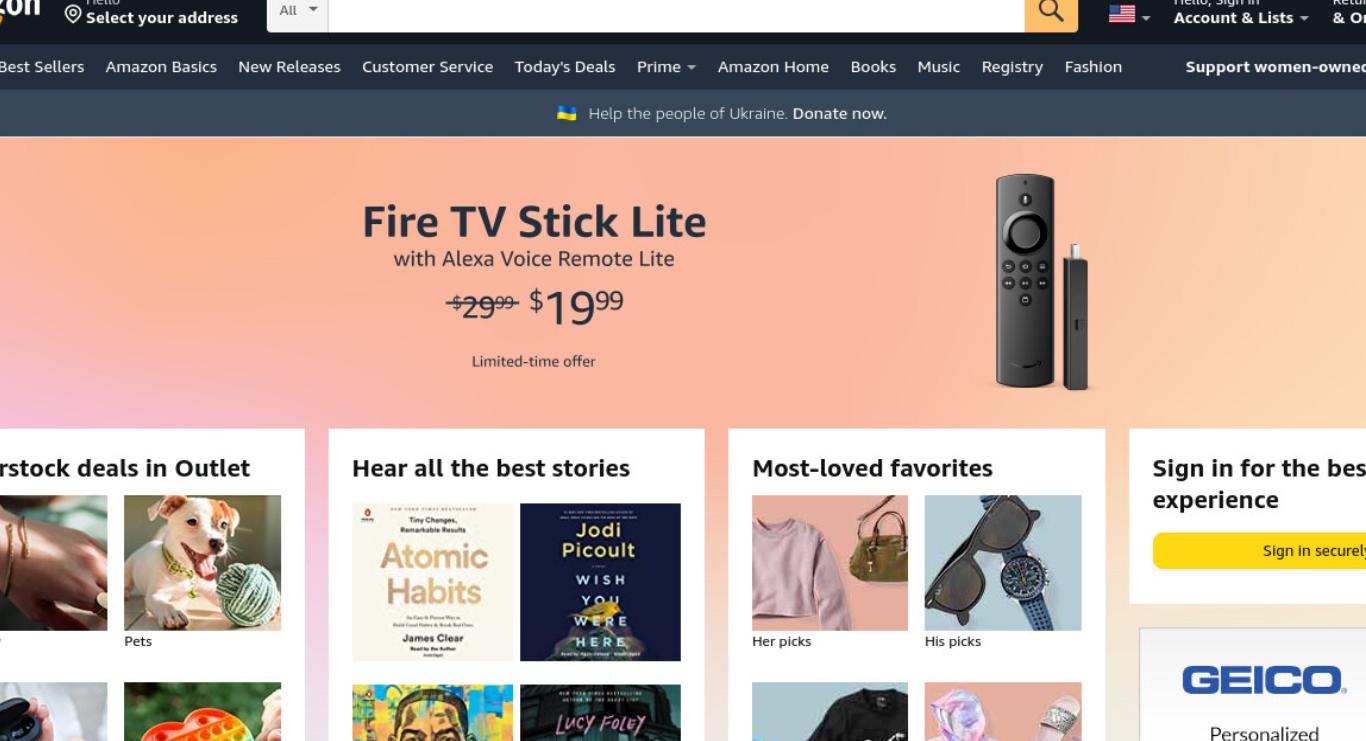Select the Her picks image

830,563
